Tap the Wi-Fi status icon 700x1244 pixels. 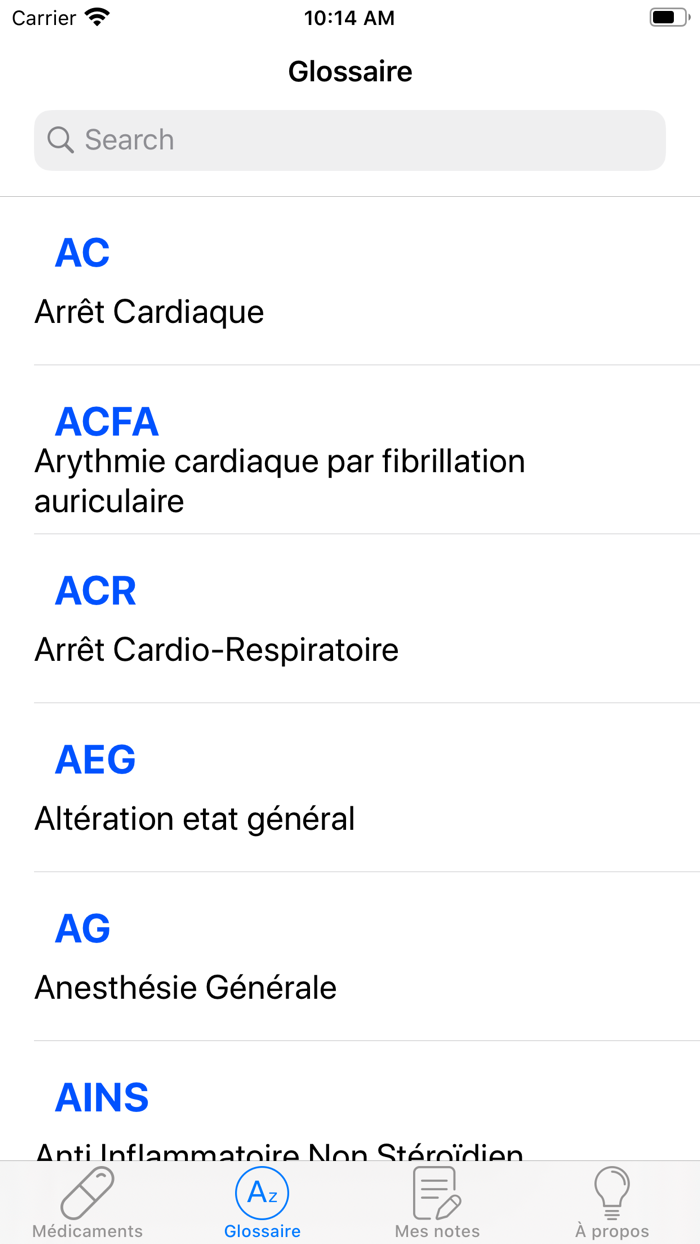pyautogui.click(x=98, y=17)
